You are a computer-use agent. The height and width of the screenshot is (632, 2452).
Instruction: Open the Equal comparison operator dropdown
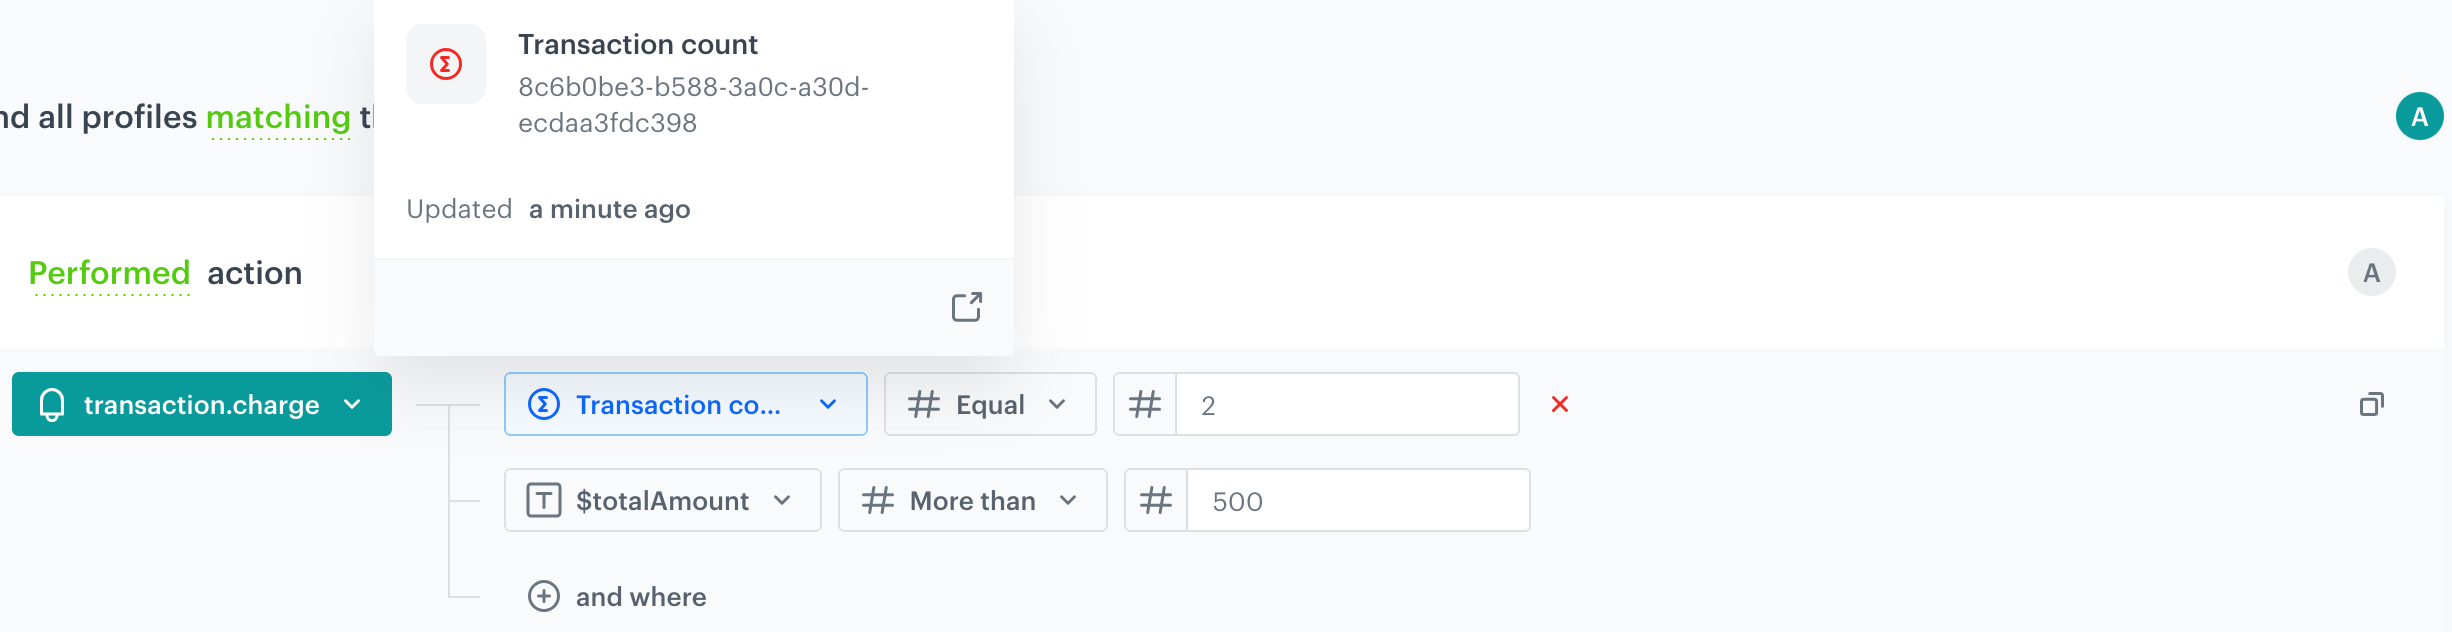[1060, 404]
